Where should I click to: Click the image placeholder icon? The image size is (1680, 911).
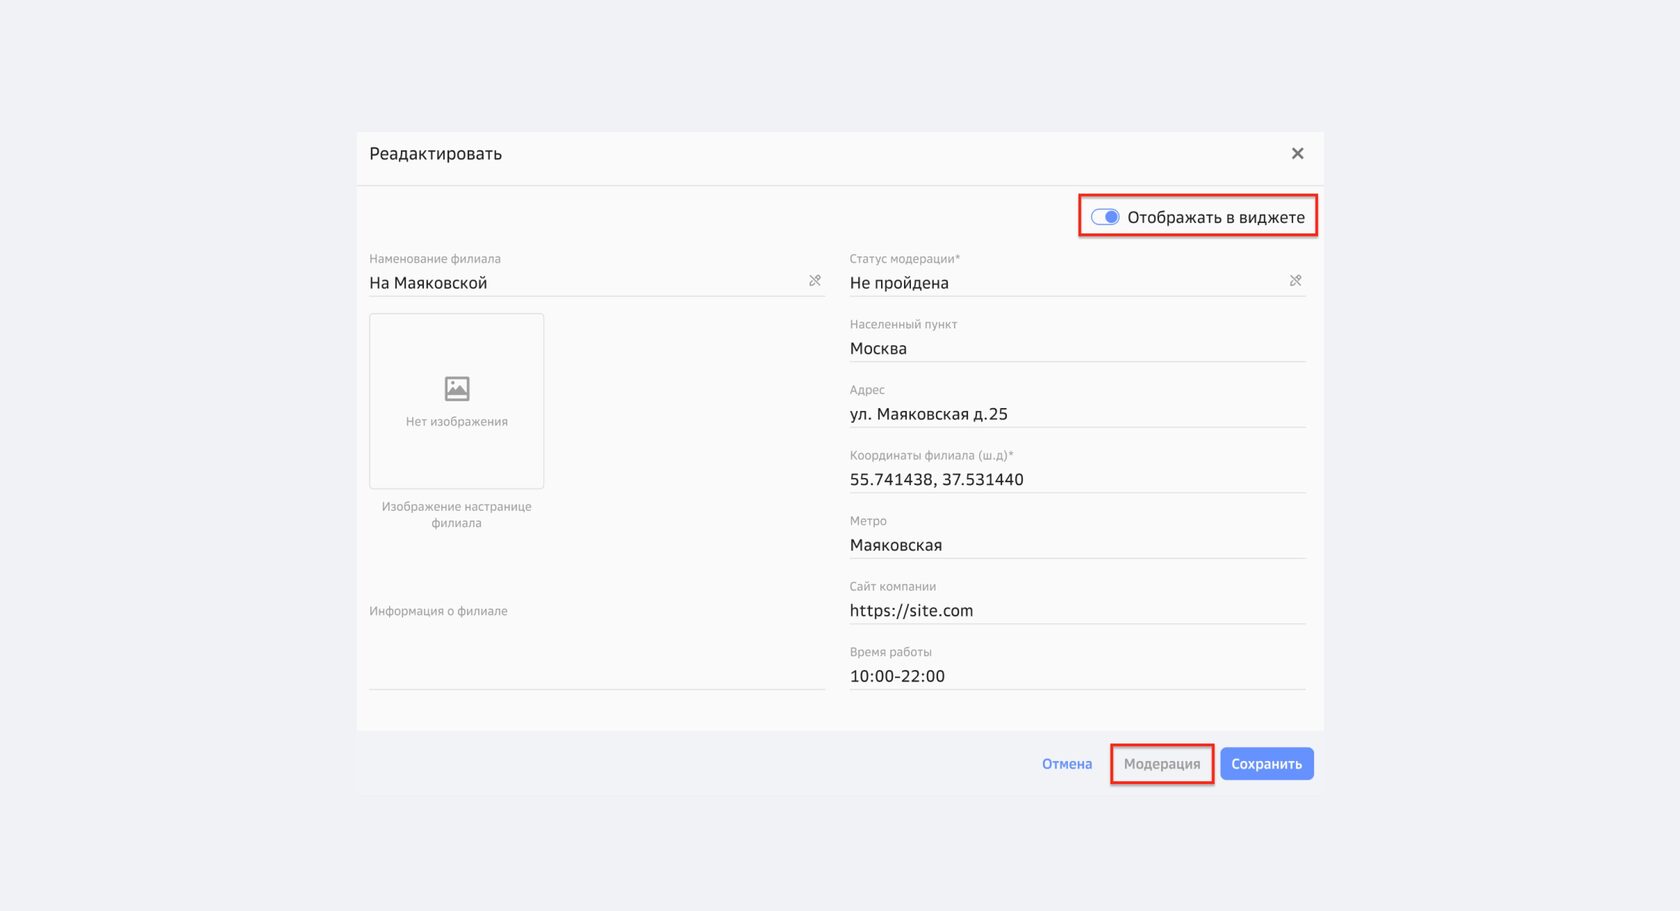tap(457, 388)
